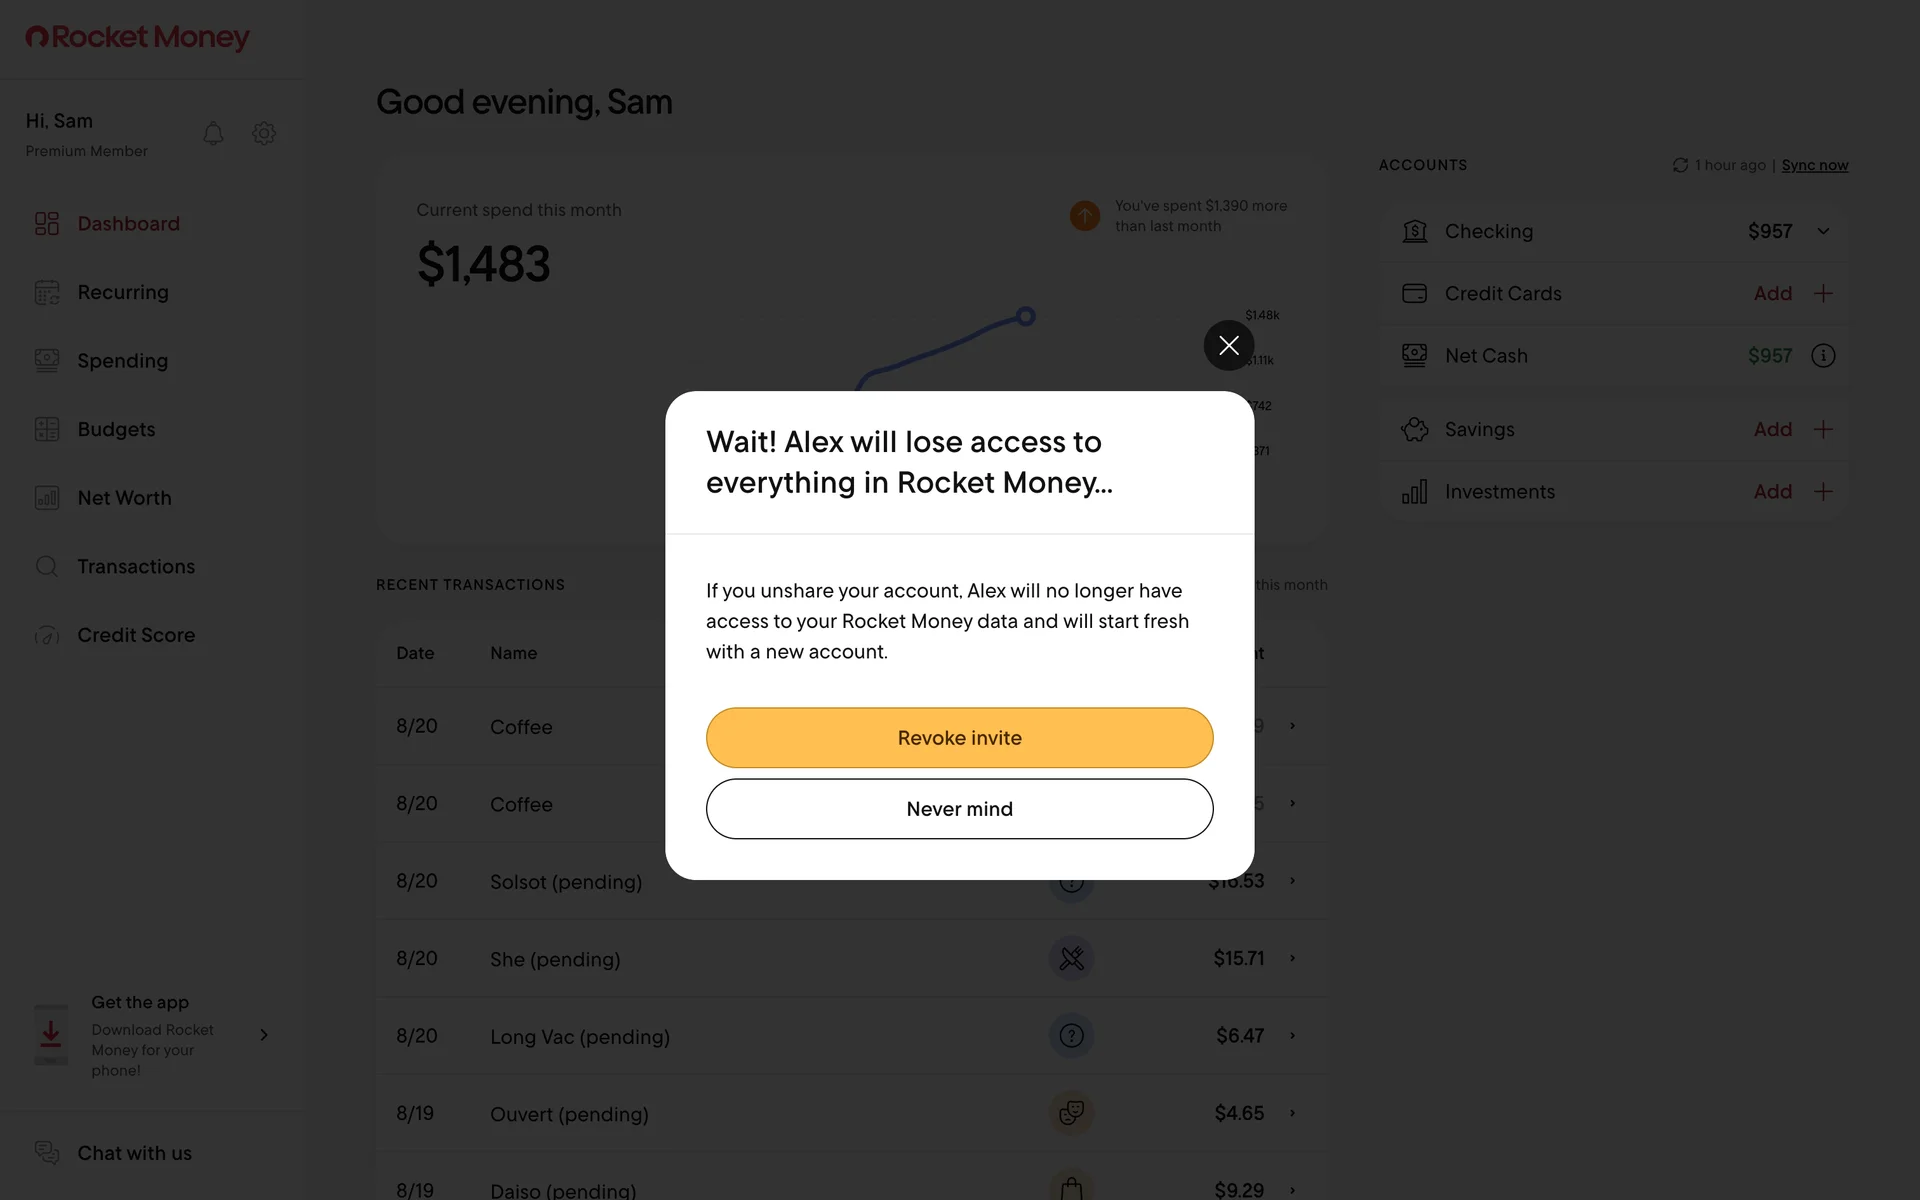Screen dimensions: 1920x1200
Task: Click the notification bell icon
Action: coord(213,133)
